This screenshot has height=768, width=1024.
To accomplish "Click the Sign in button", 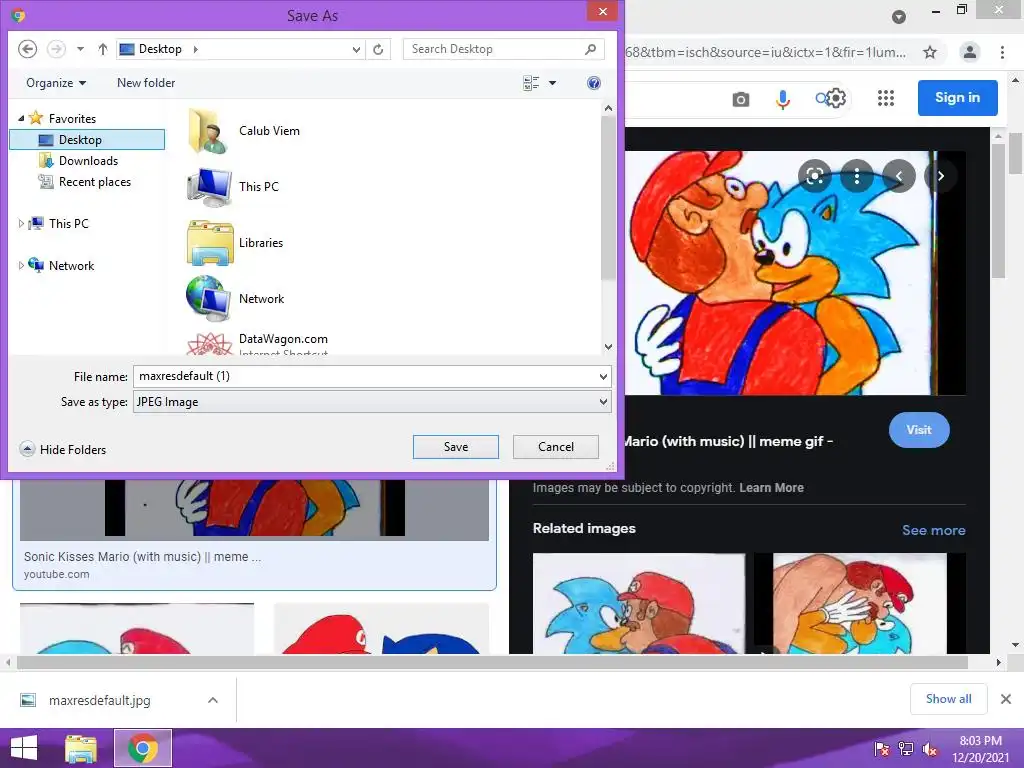I will click(x=957, y=98).
